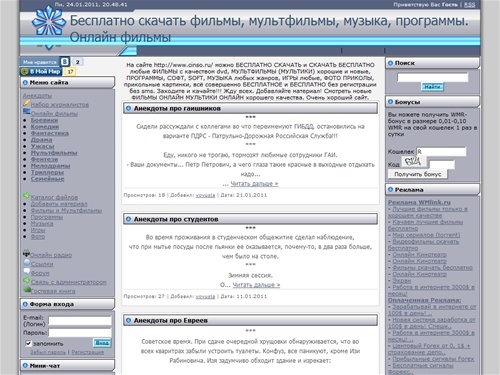Viewport: 500px width, 375px height.
Task: Open the 'Экран' ad link
Action: [x=402, y=281]
